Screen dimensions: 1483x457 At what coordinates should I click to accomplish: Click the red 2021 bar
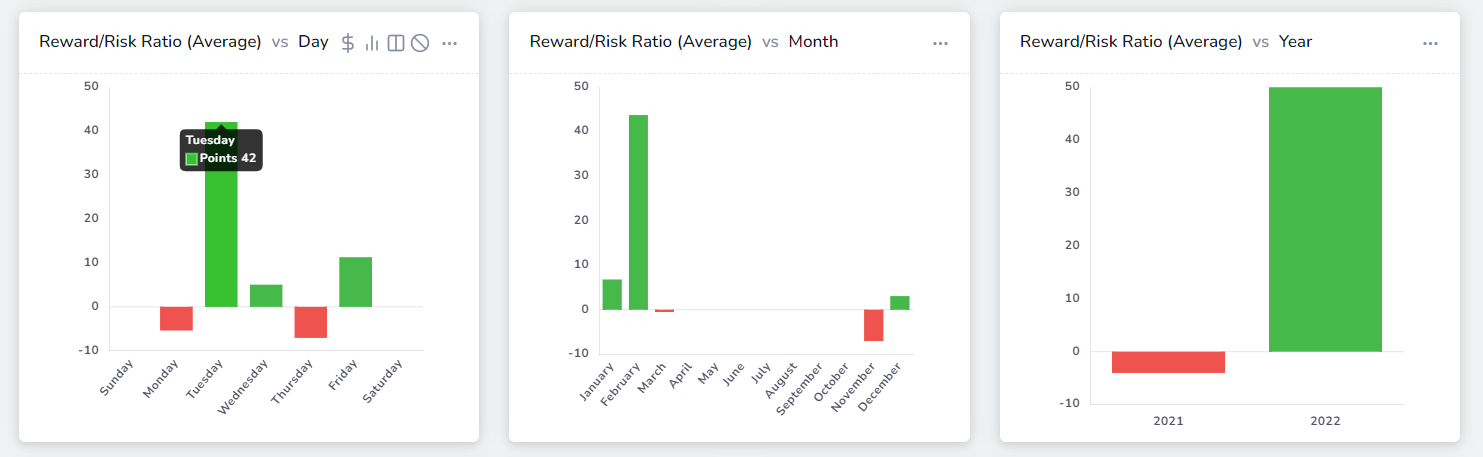click(x=1168, y=362)
